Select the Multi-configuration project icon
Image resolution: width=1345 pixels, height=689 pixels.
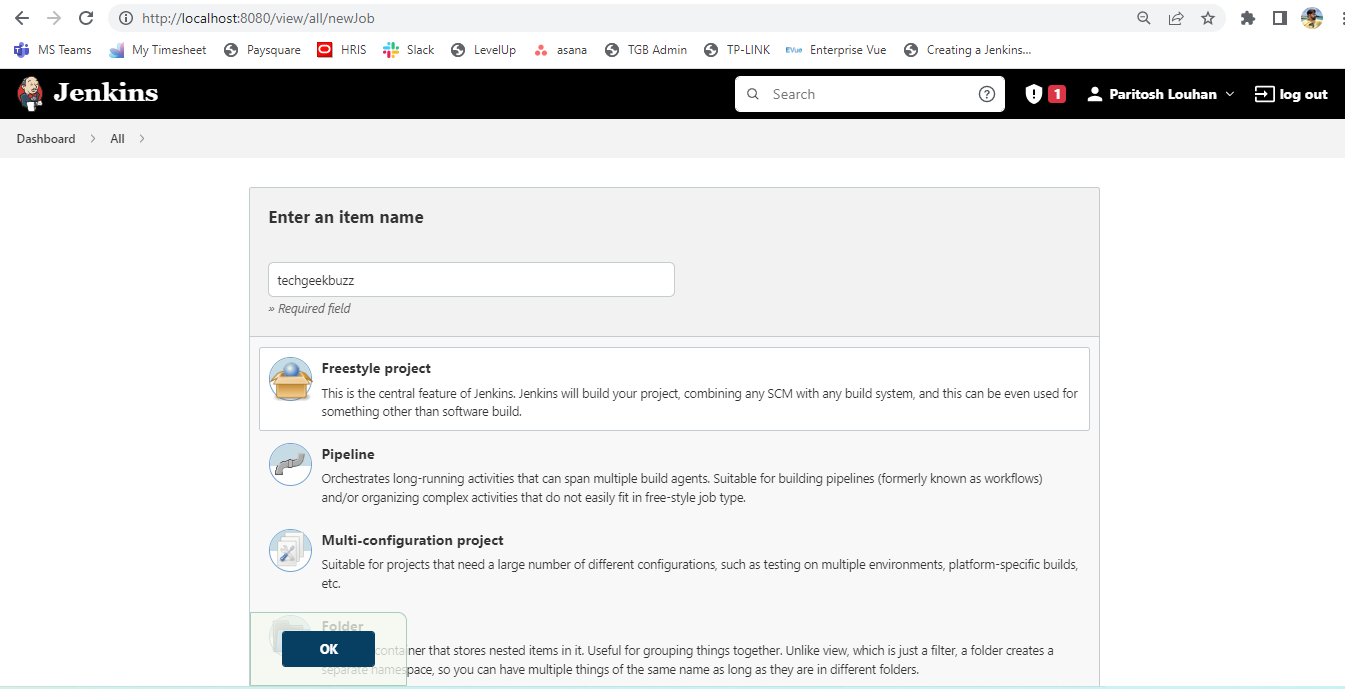[290, 551]
